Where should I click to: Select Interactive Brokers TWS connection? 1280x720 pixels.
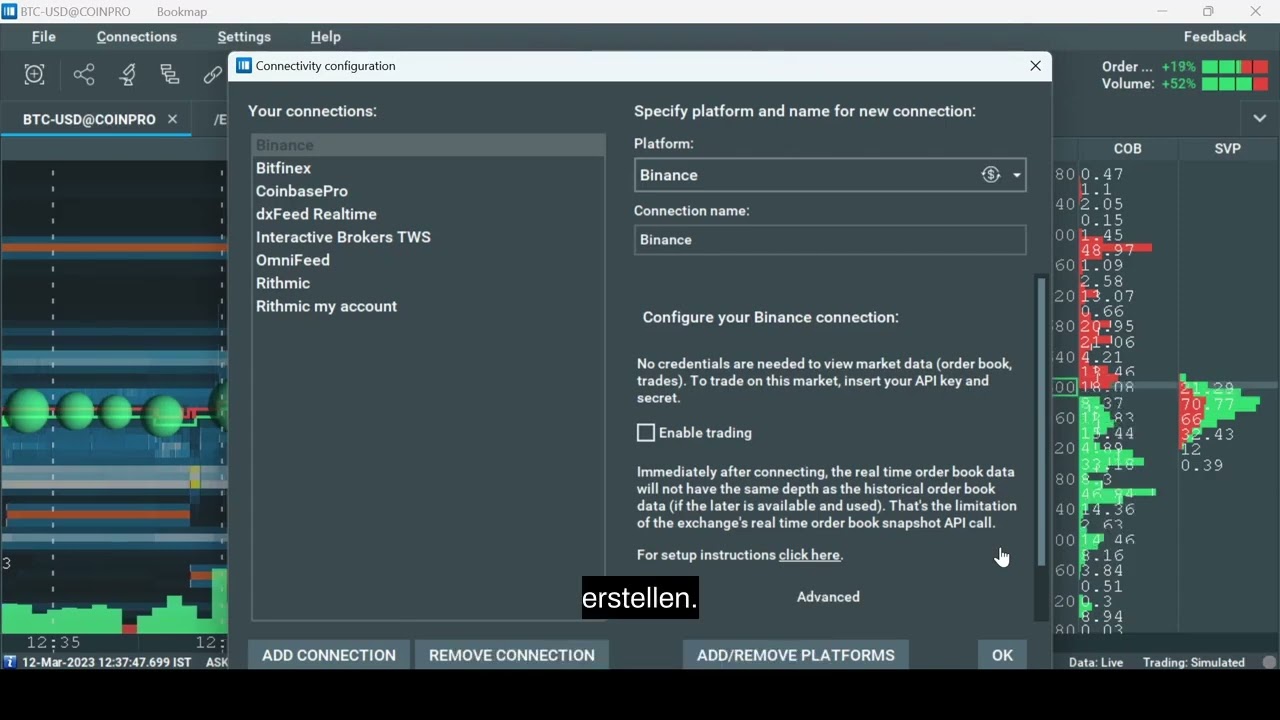click(x=429, y=237)
